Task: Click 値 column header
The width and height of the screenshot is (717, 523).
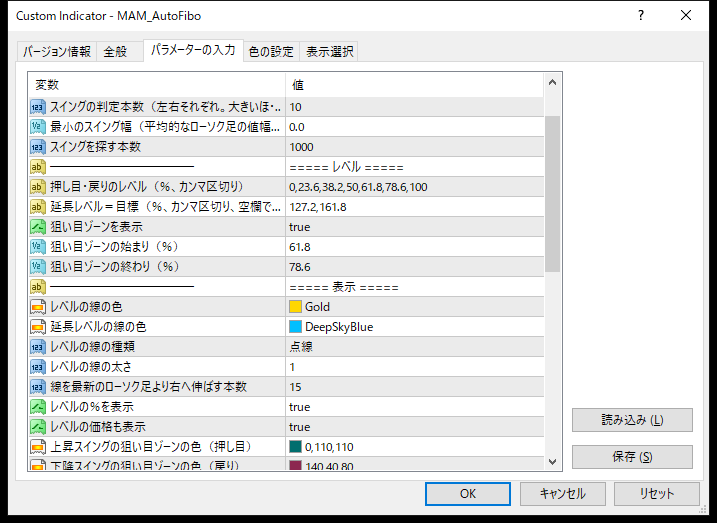Action: [x=415, y=85]
